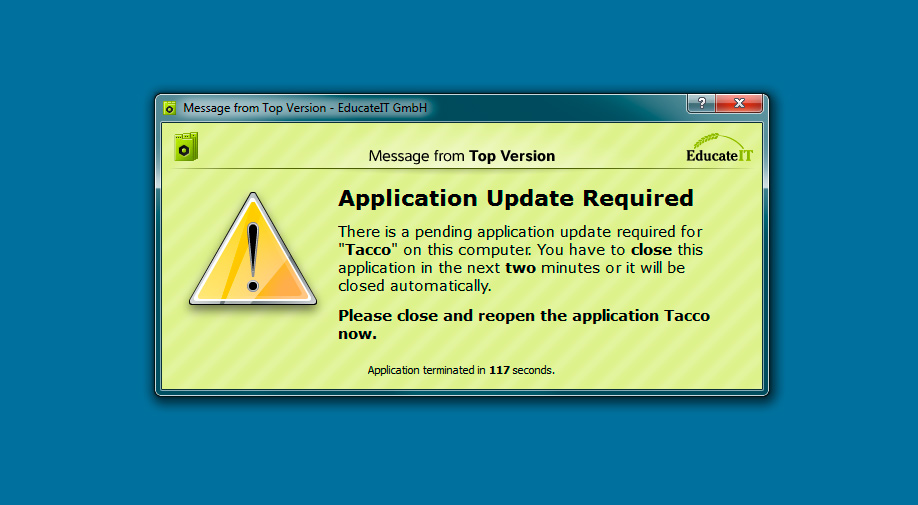Click the window title text in the title bar

tap(305, 107)
